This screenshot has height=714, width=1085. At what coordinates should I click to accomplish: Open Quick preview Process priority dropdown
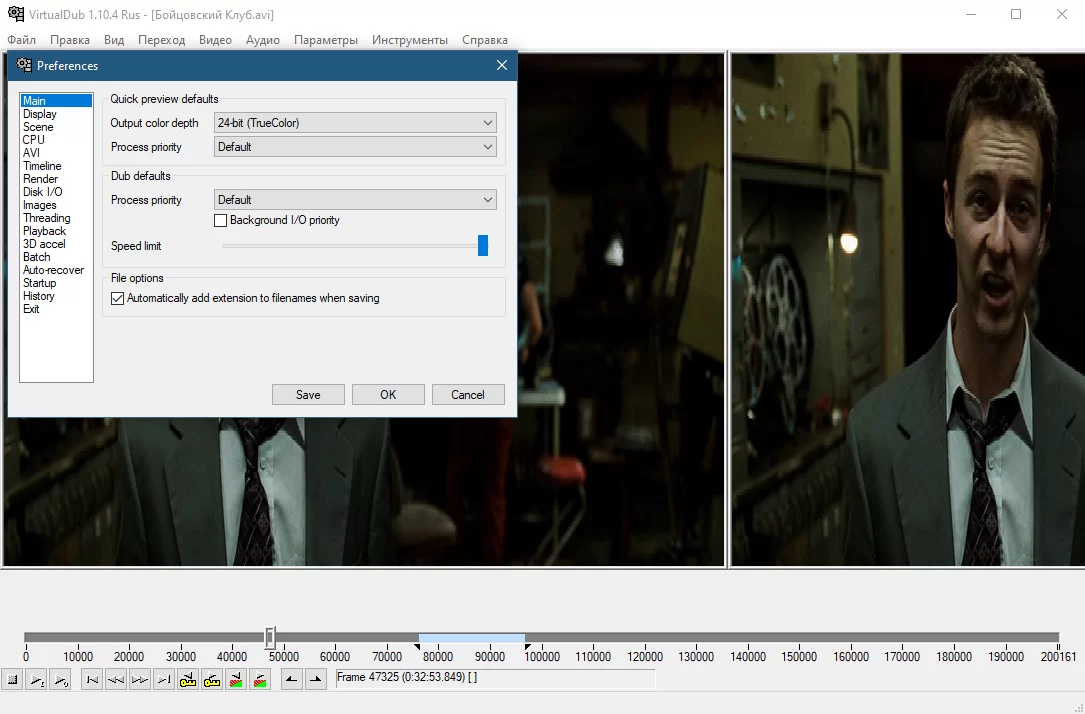(355, 147)
